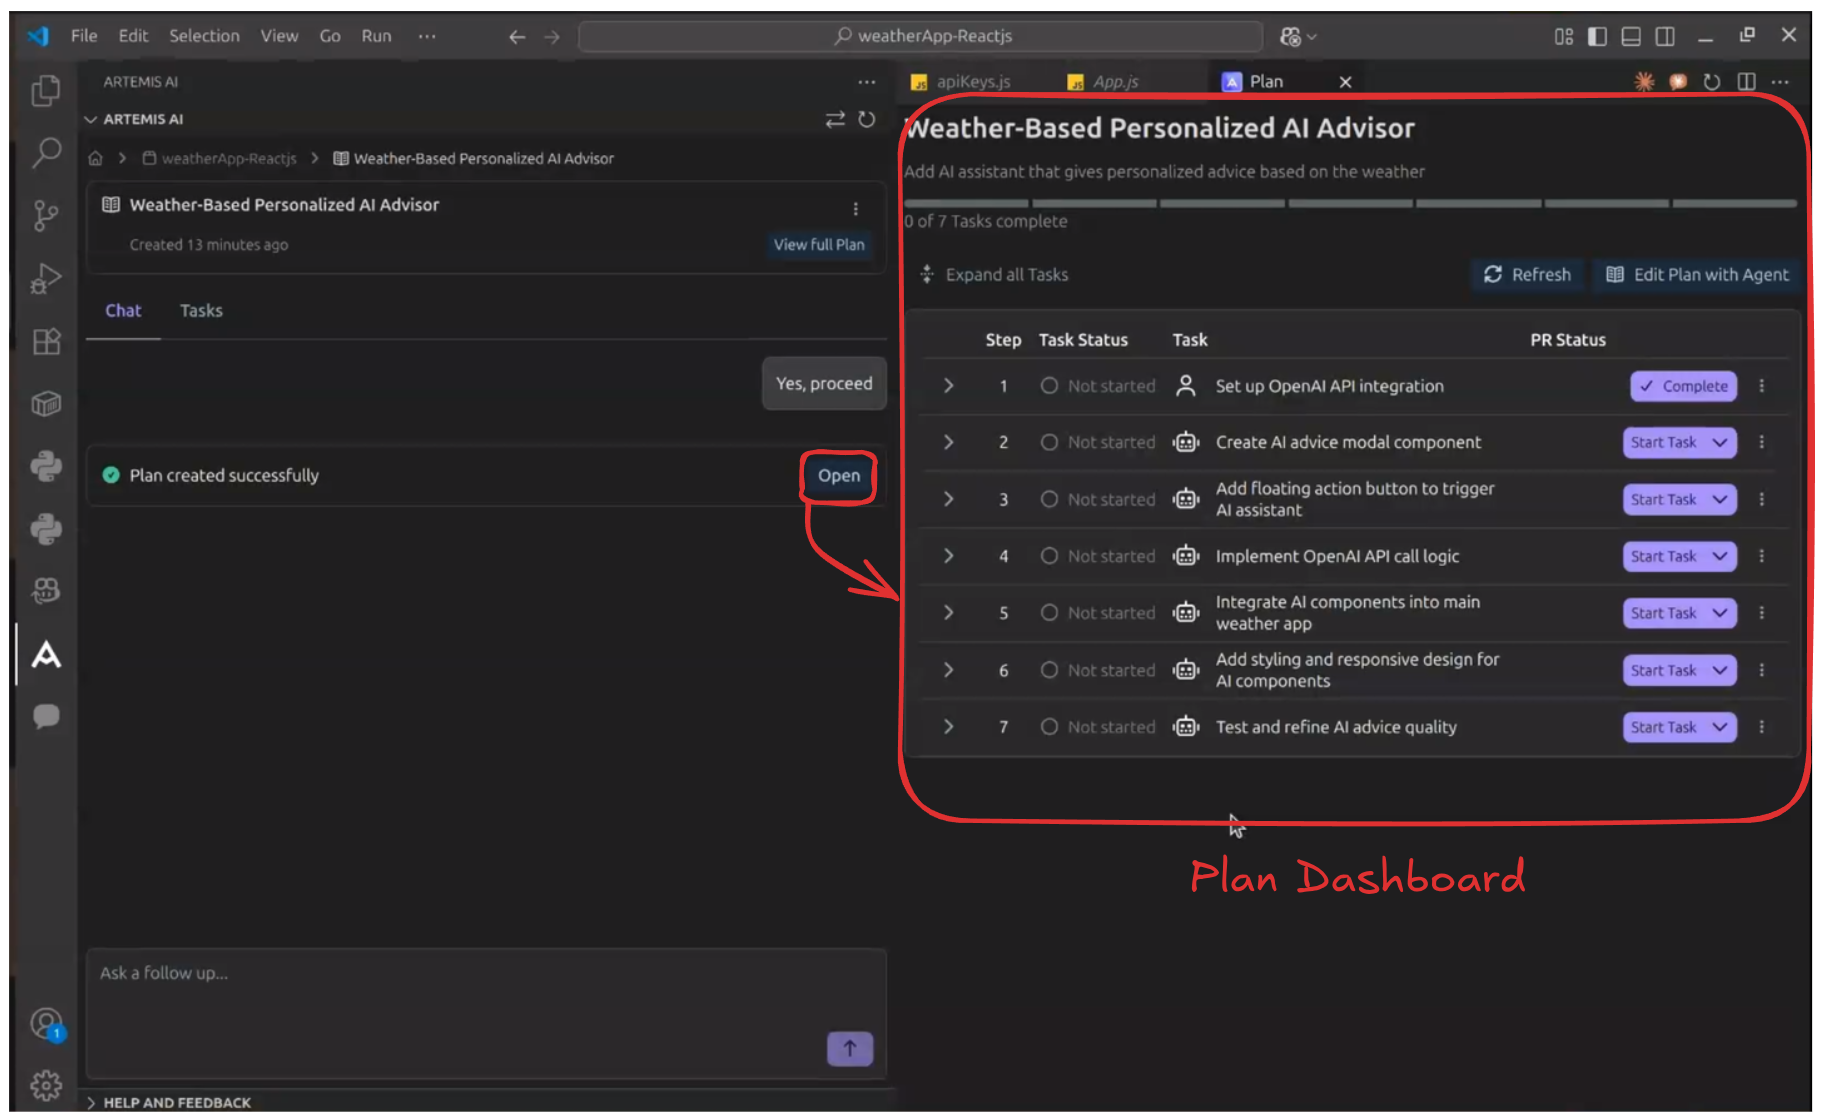Screen dimensions: 1825x1119
Task: Open the Source Control view
Action: pyautogui.click(x=46, y=215)
